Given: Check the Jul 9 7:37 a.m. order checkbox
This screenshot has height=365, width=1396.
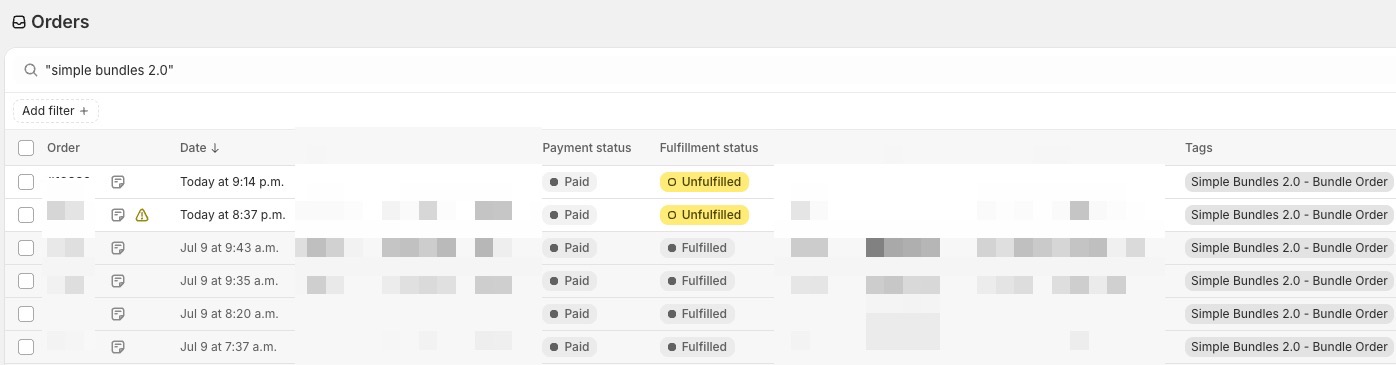Looking at the screenshot, I should click(x=26, y=347).
